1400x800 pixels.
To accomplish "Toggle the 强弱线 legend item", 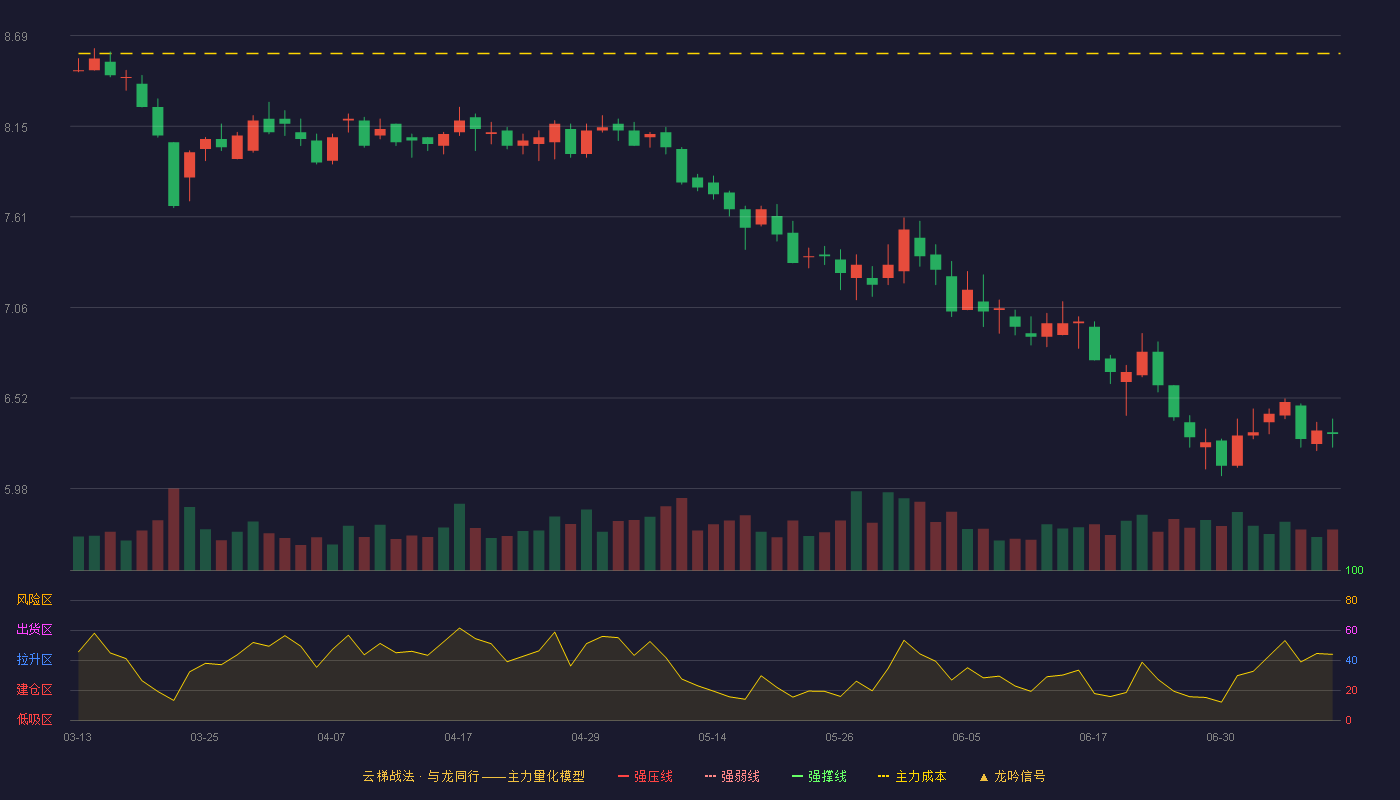I will pyautogui.click(x=732, y=776).
